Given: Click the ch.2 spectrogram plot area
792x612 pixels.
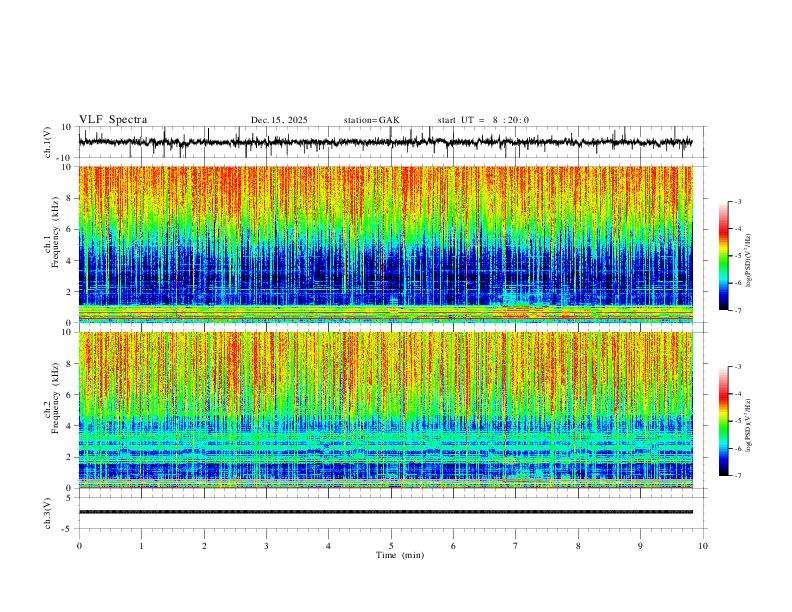Looking at the screenshot, I should point(385,410).
